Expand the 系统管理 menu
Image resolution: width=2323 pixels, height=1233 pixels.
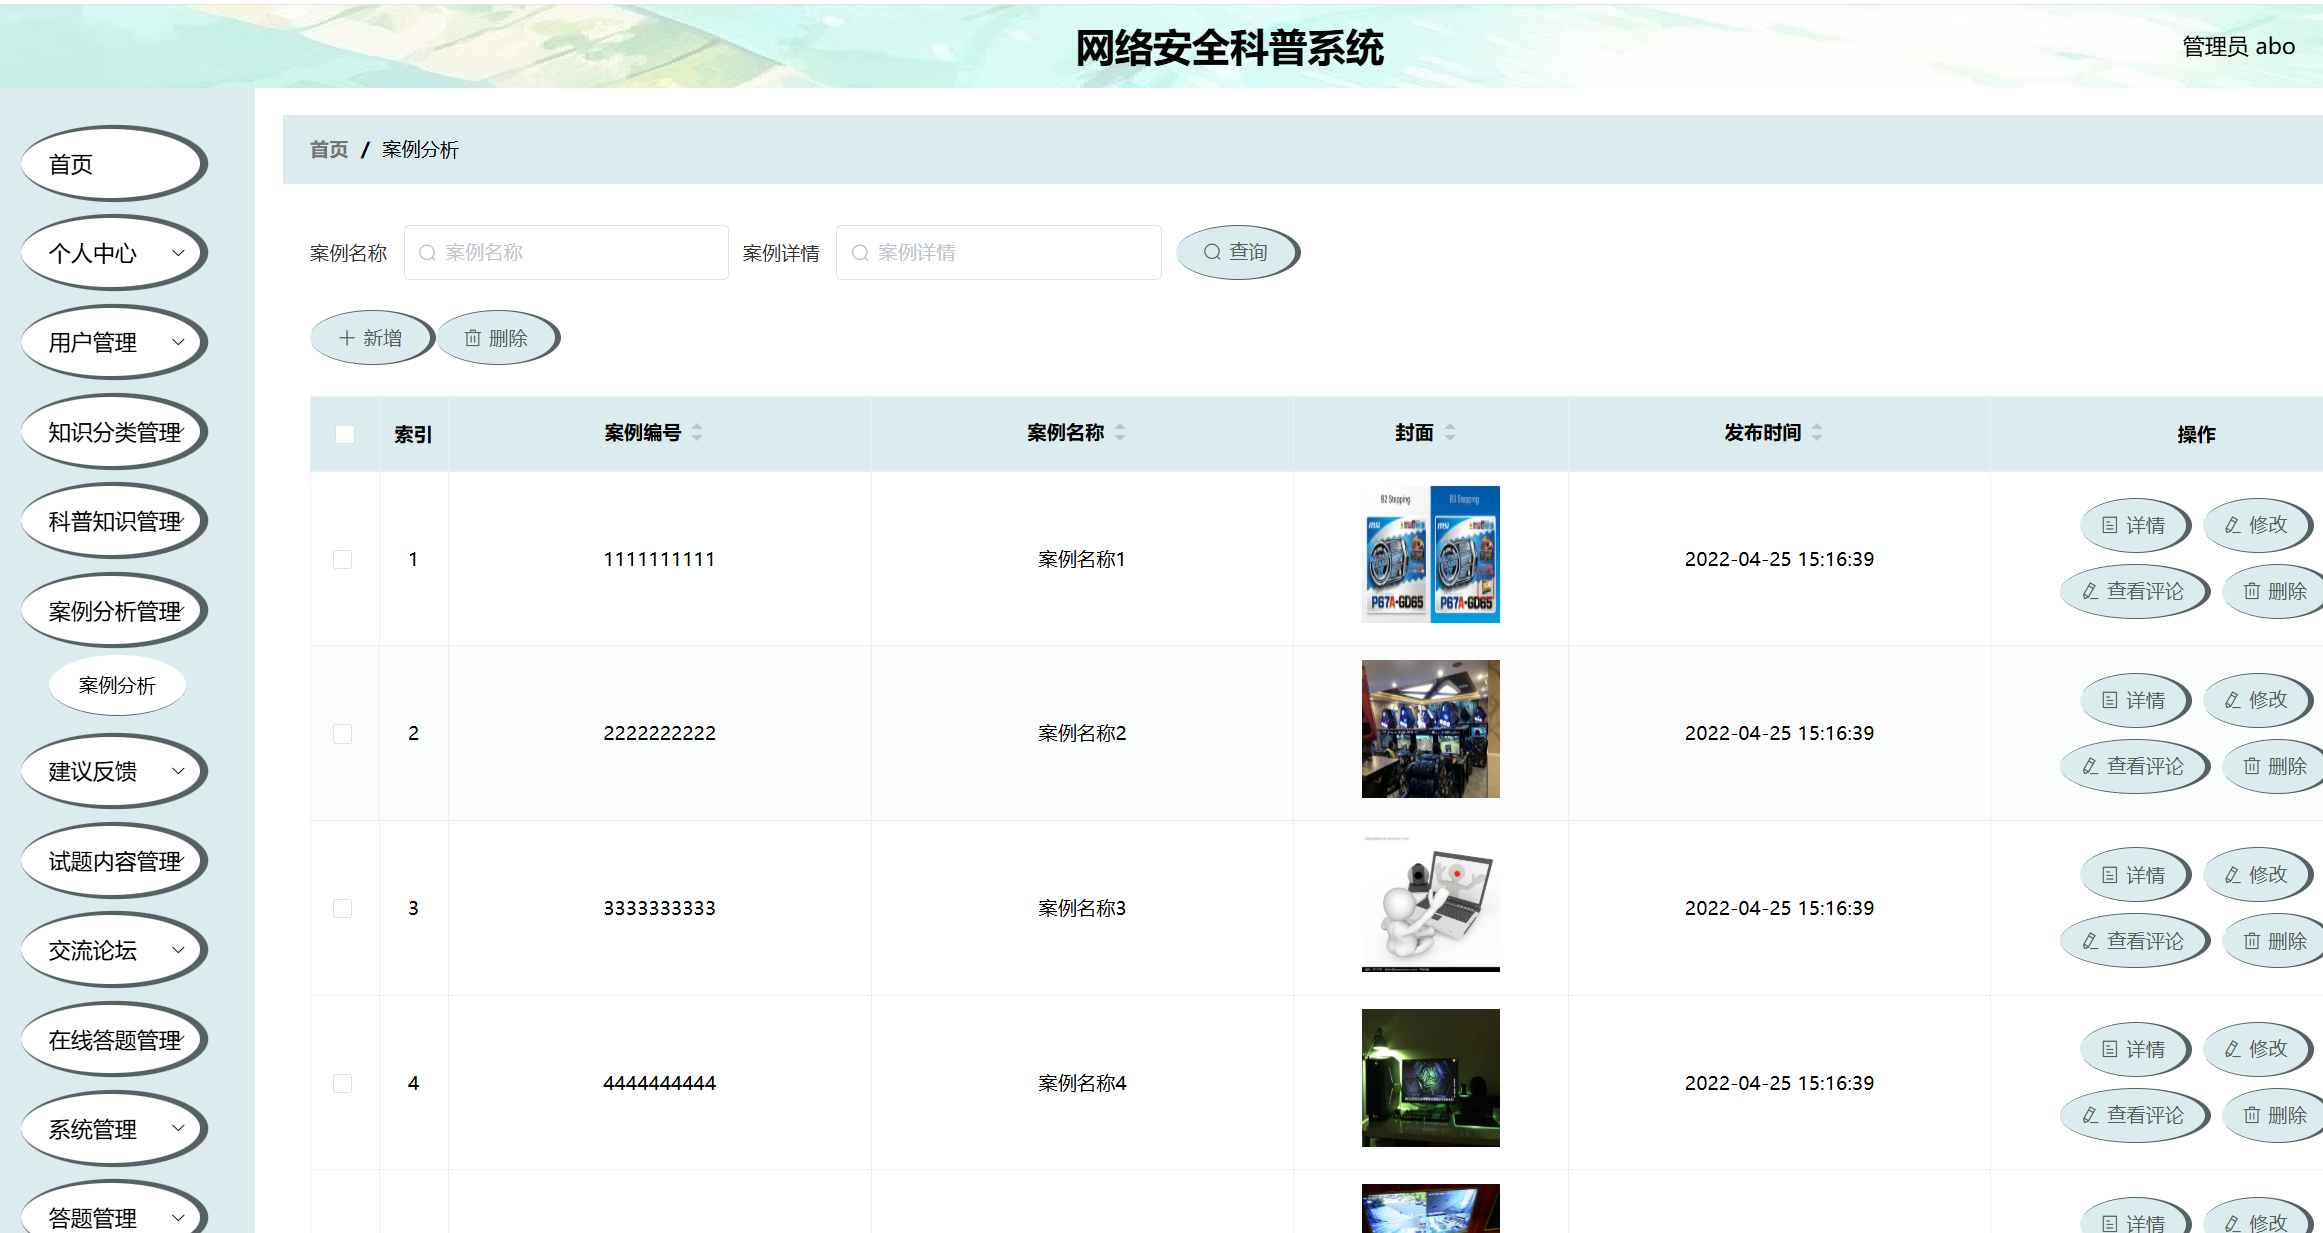113,1128
